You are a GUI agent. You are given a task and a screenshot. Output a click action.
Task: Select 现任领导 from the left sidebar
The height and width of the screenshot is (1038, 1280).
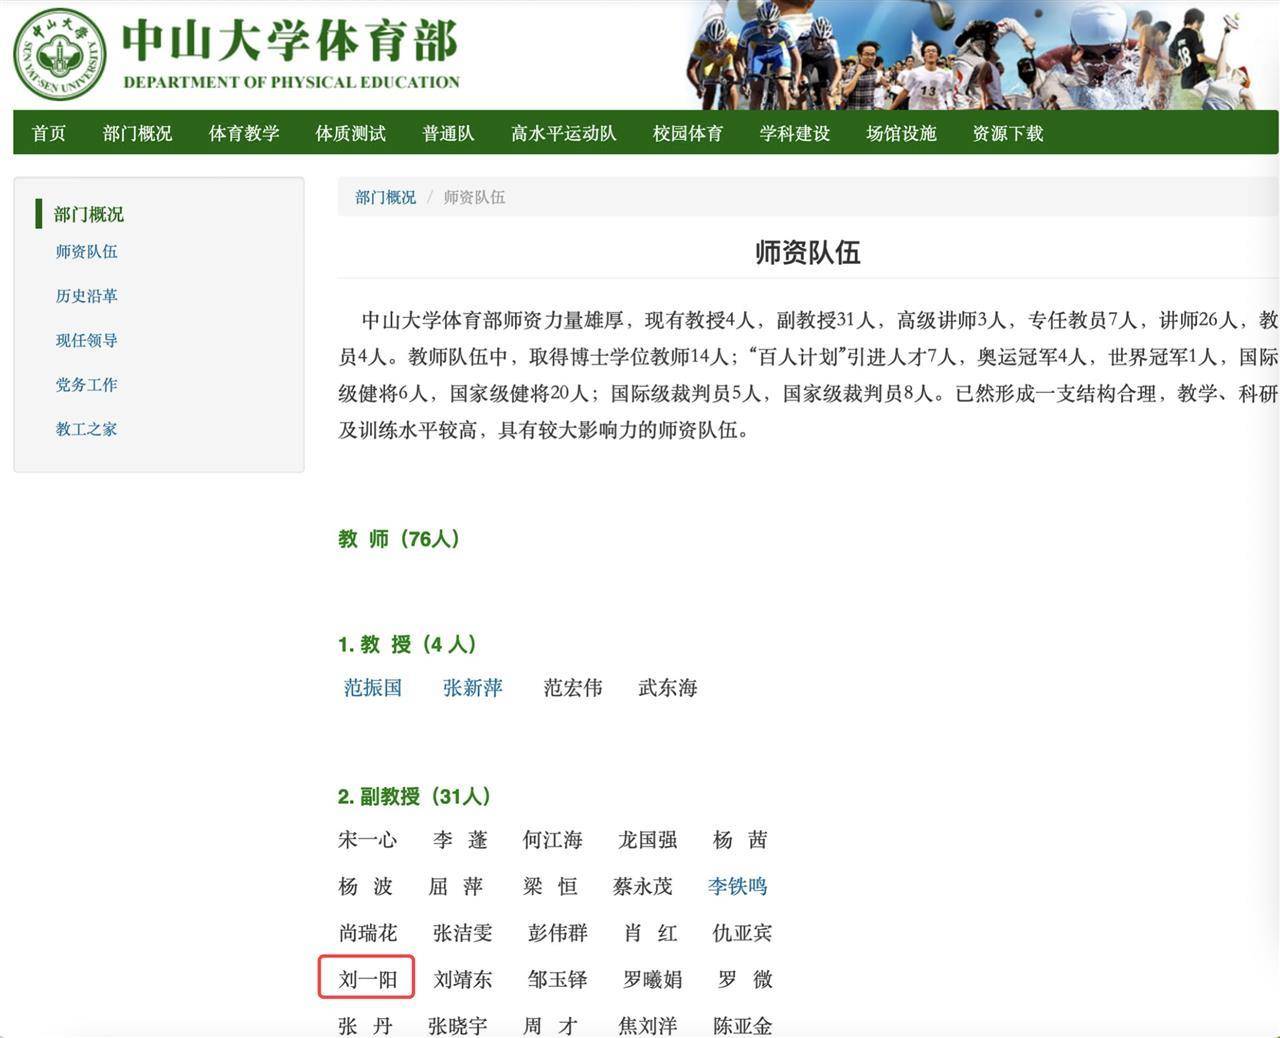pos(86,340)
